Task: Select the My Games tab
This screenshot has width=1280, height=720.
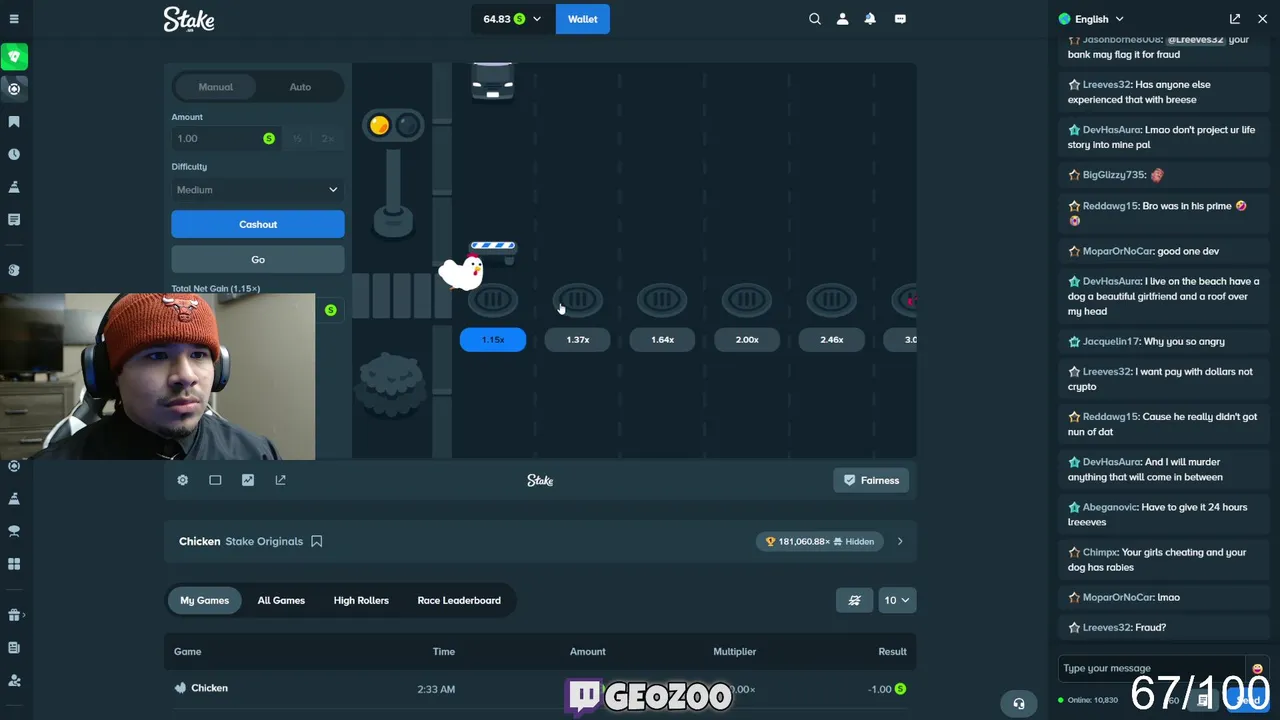Action: click(205, 600)
